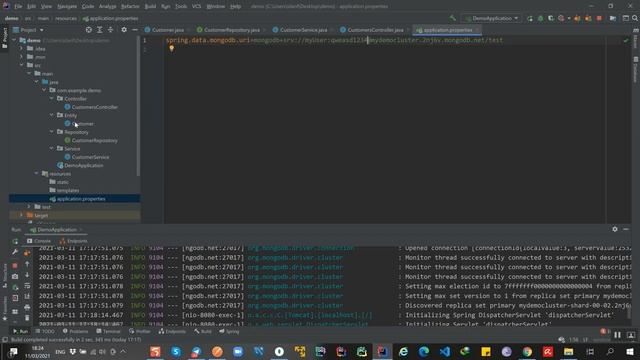This screenshot has height=360, width=640.
Task: Expand the .idea folder
Action: (22, 49)
